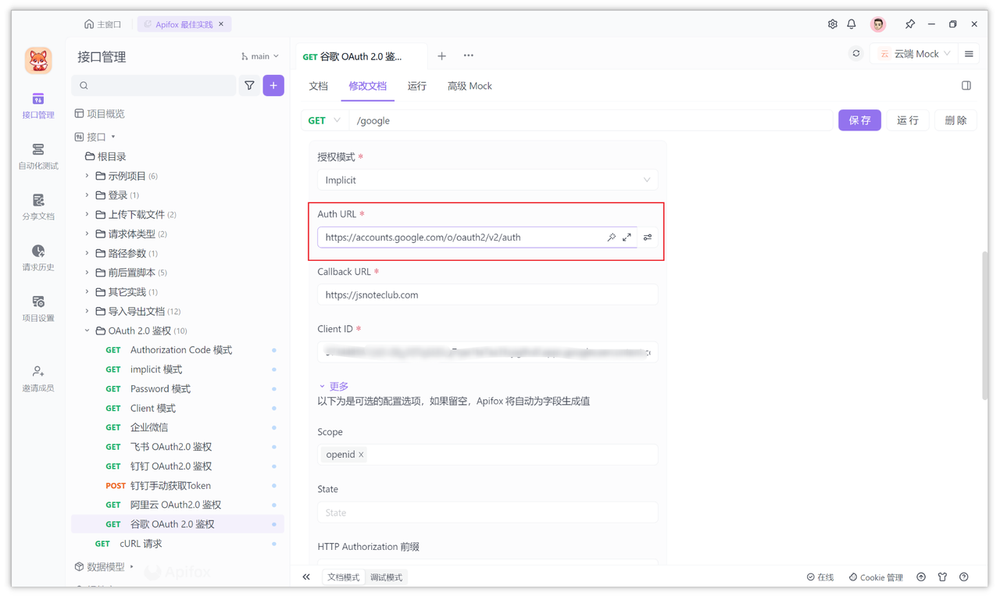Screen dimensions: 1000x600
Task: Open the 运行 tab
Action: (417, 86)
